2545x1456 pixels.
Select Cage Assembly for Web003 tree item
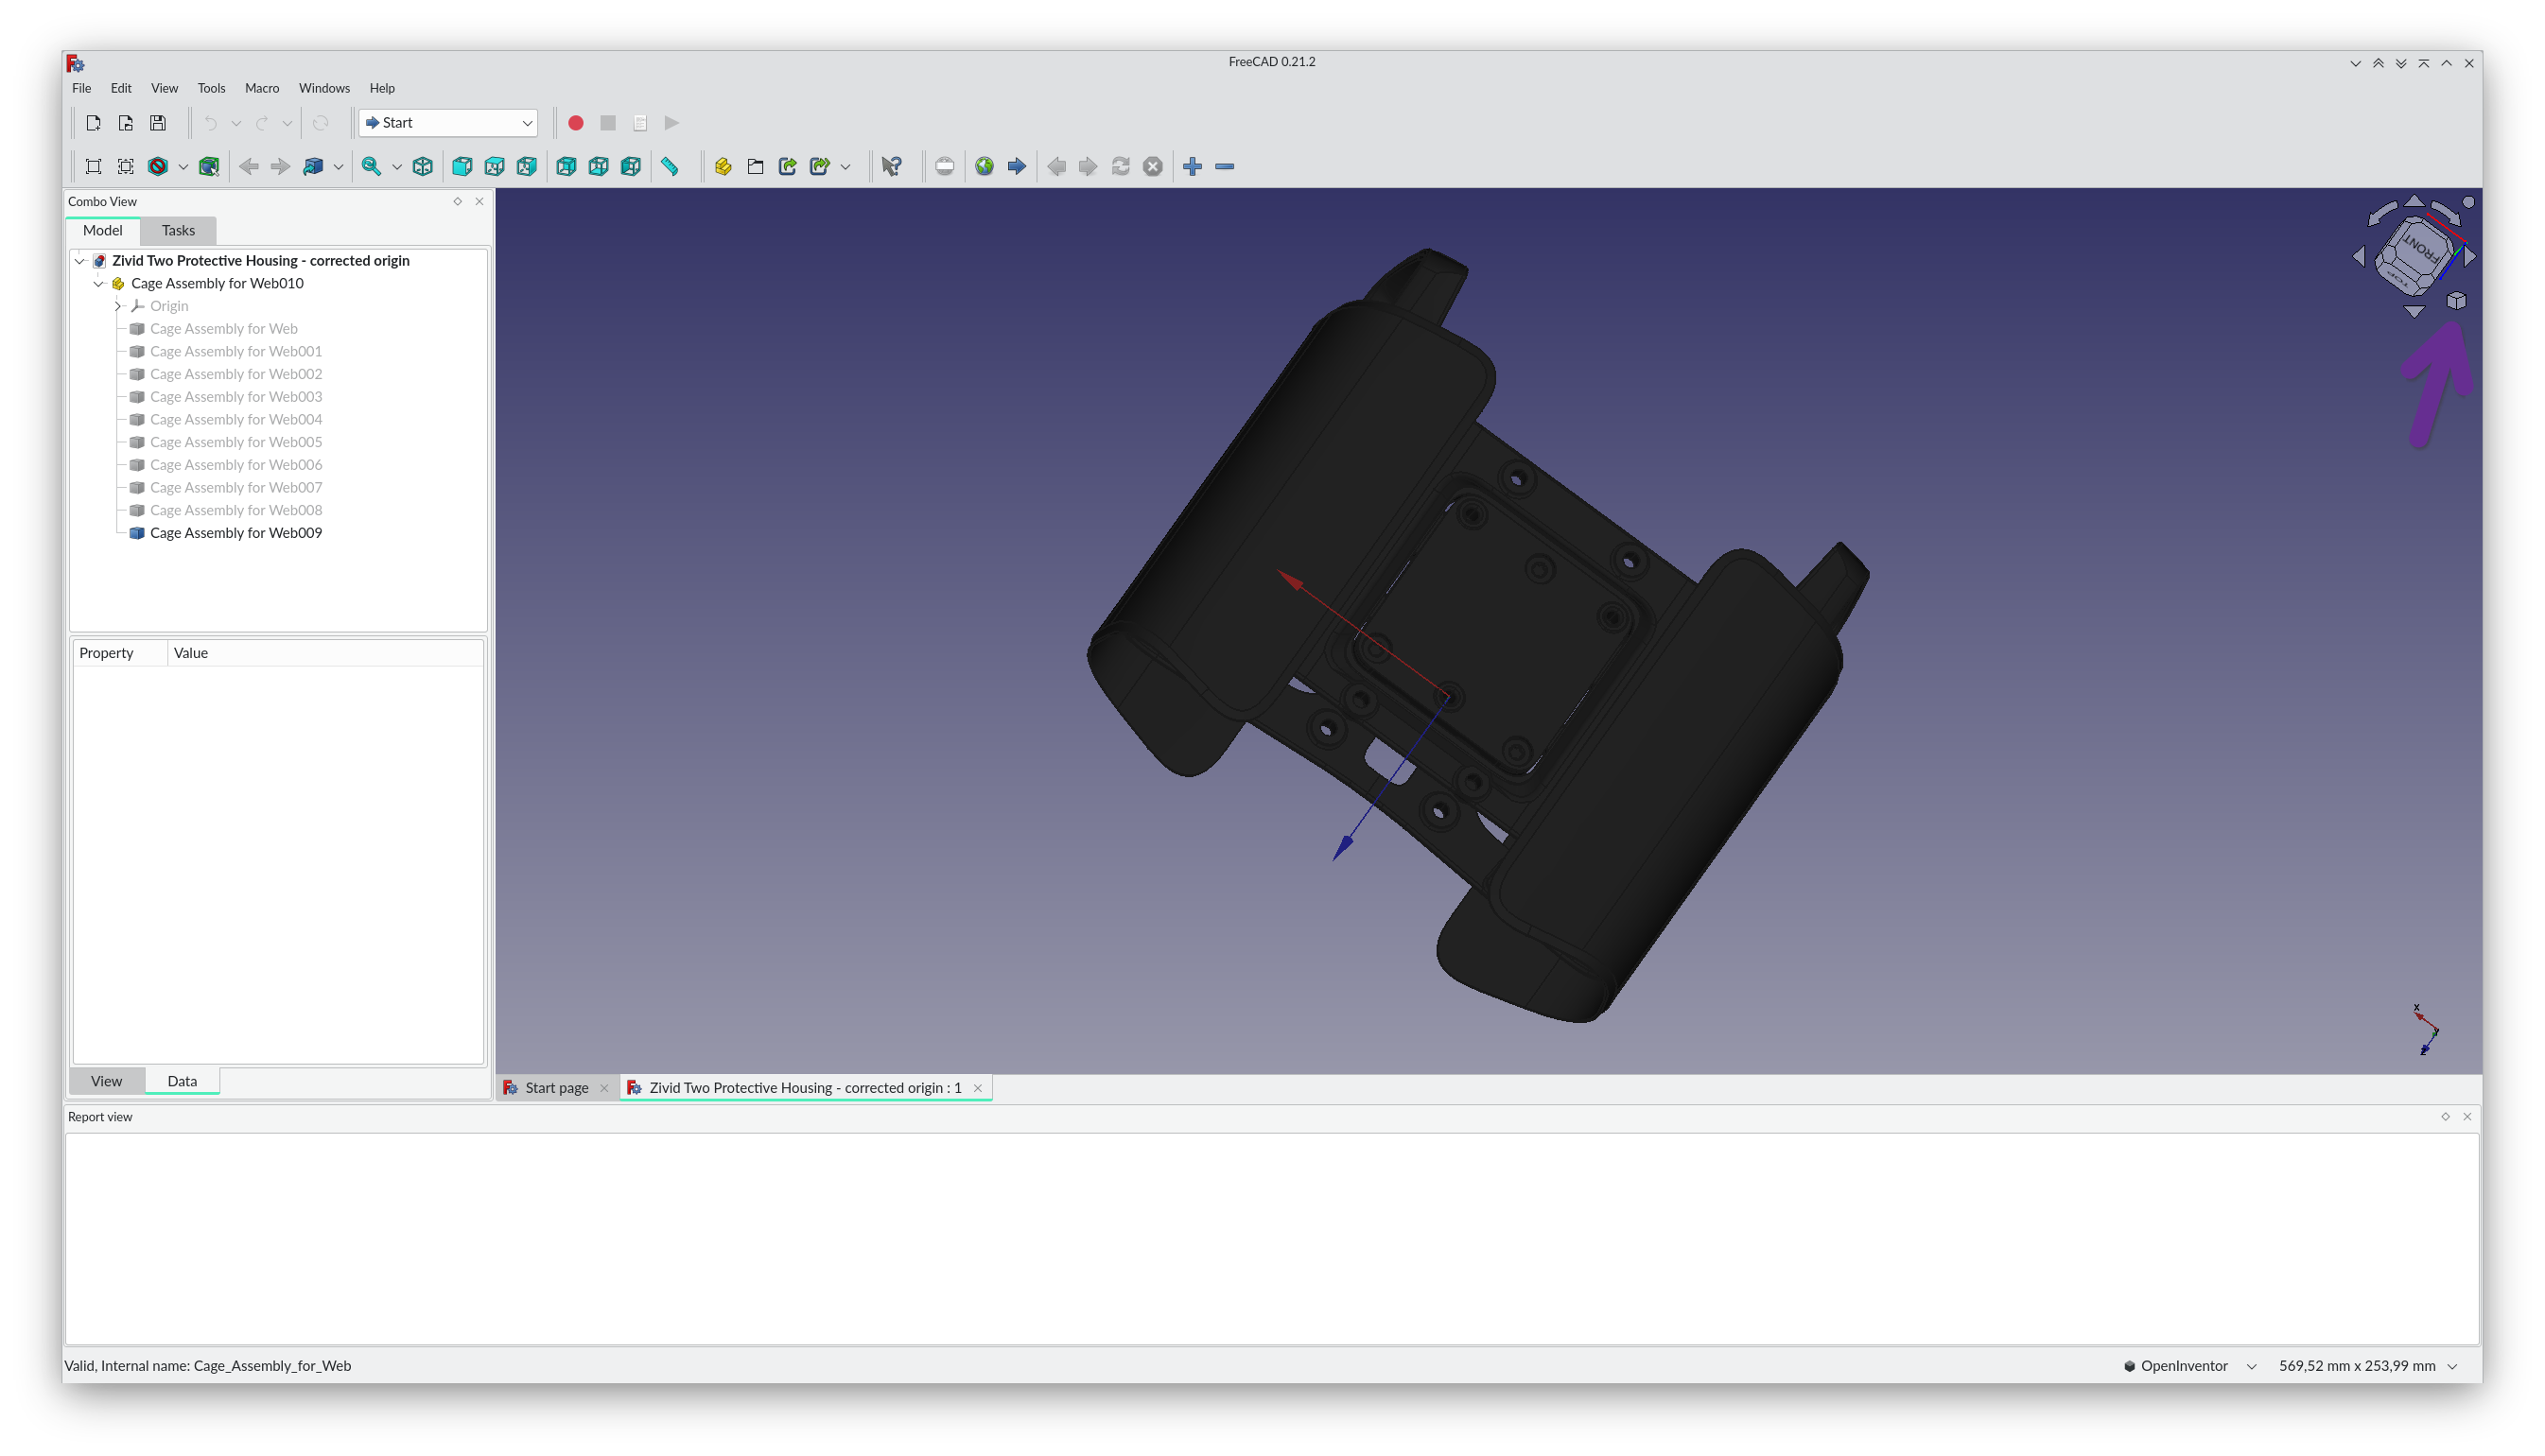tap(236, 397)
